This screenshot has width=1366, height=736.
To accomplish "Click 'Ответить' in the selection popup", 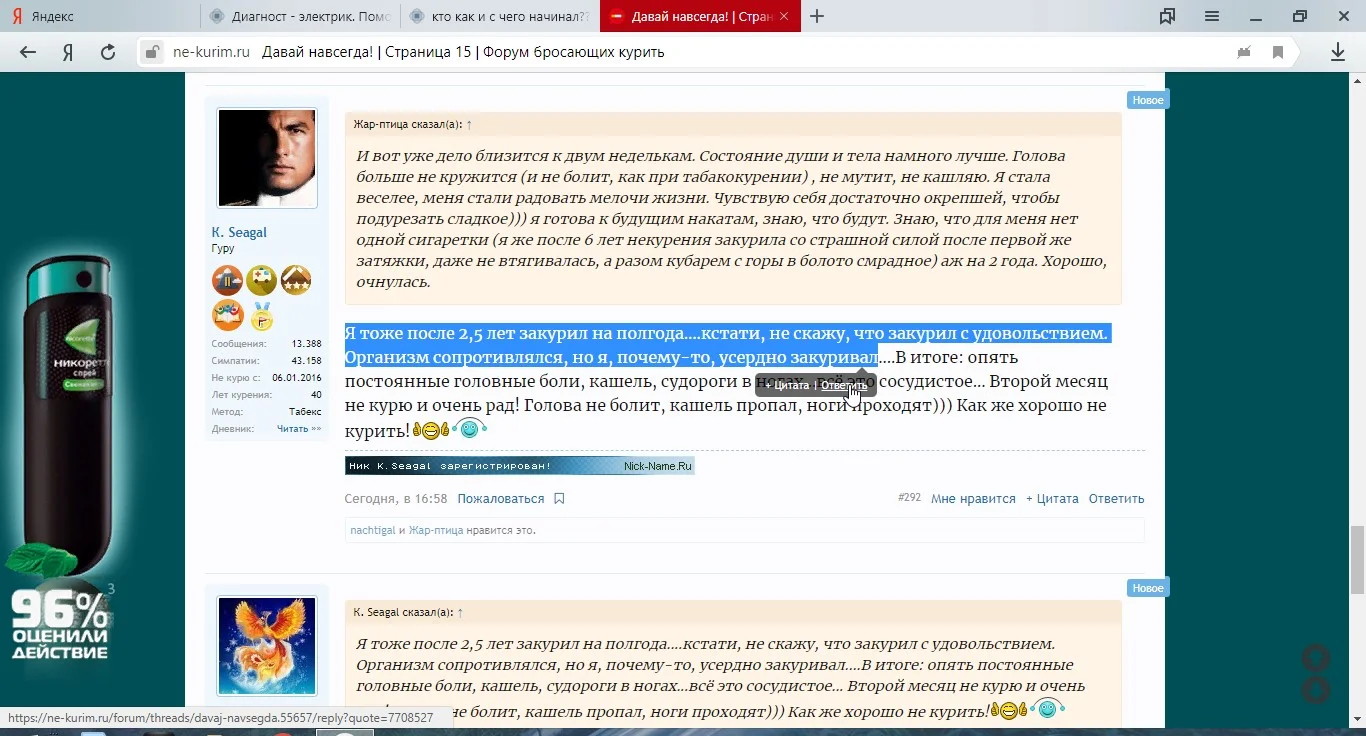I will 845,385.
